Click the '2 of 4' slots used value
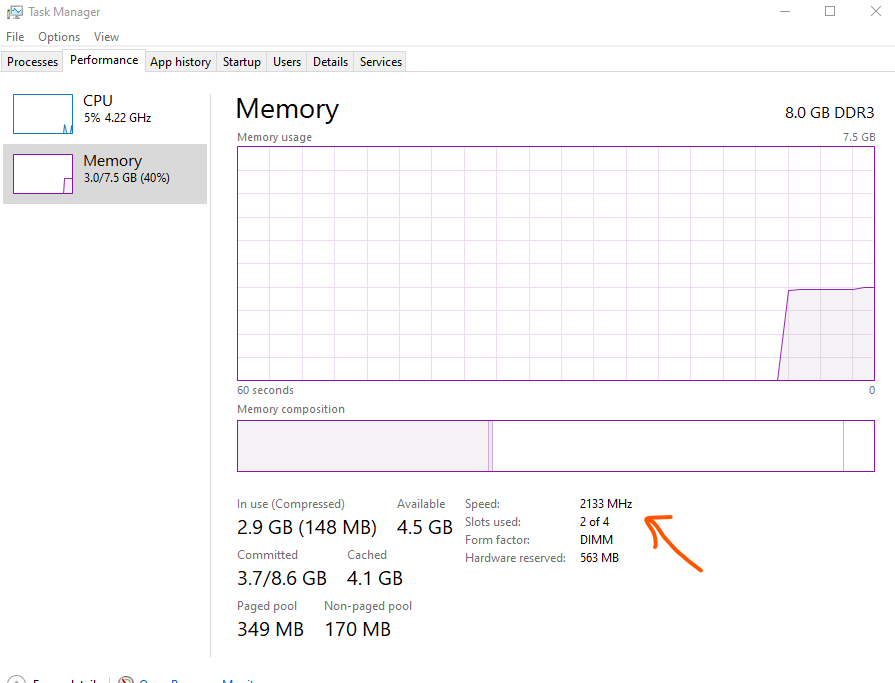Screen dimensions: 895x683 (594, 522)
